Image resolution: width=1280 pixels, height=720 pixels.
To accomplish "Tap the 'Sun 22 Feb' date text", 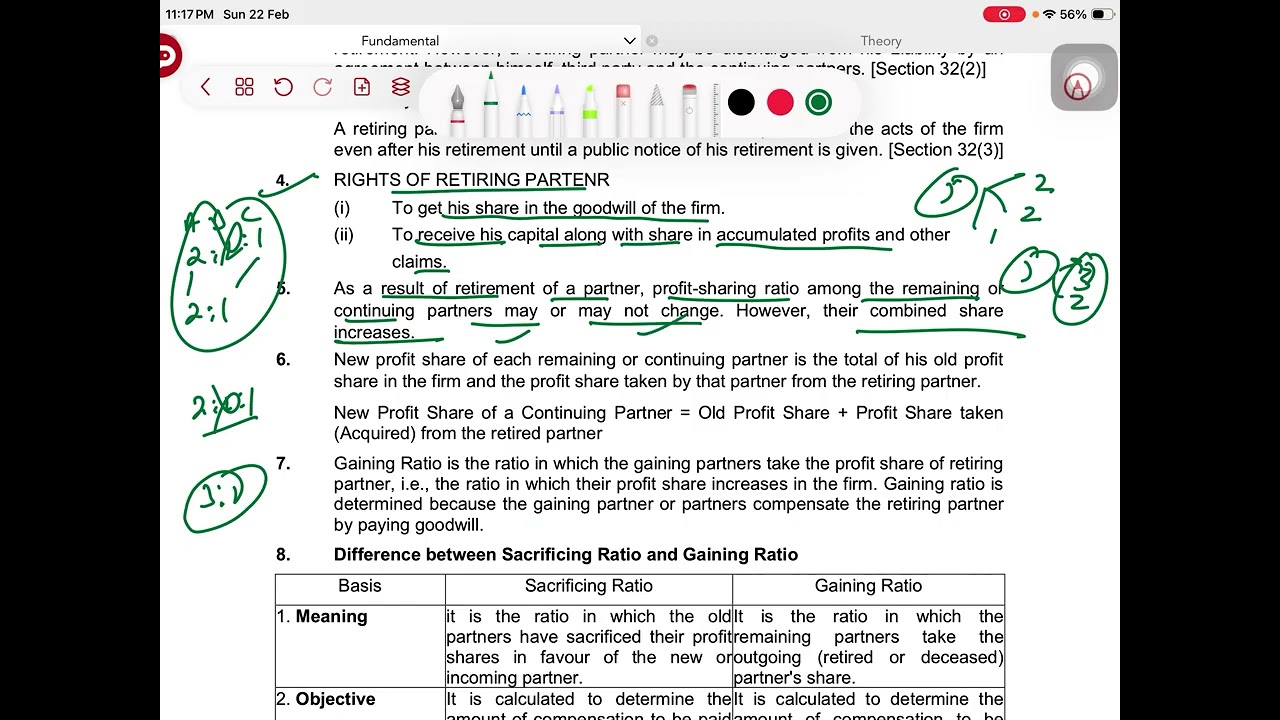I will coord(256,14).
